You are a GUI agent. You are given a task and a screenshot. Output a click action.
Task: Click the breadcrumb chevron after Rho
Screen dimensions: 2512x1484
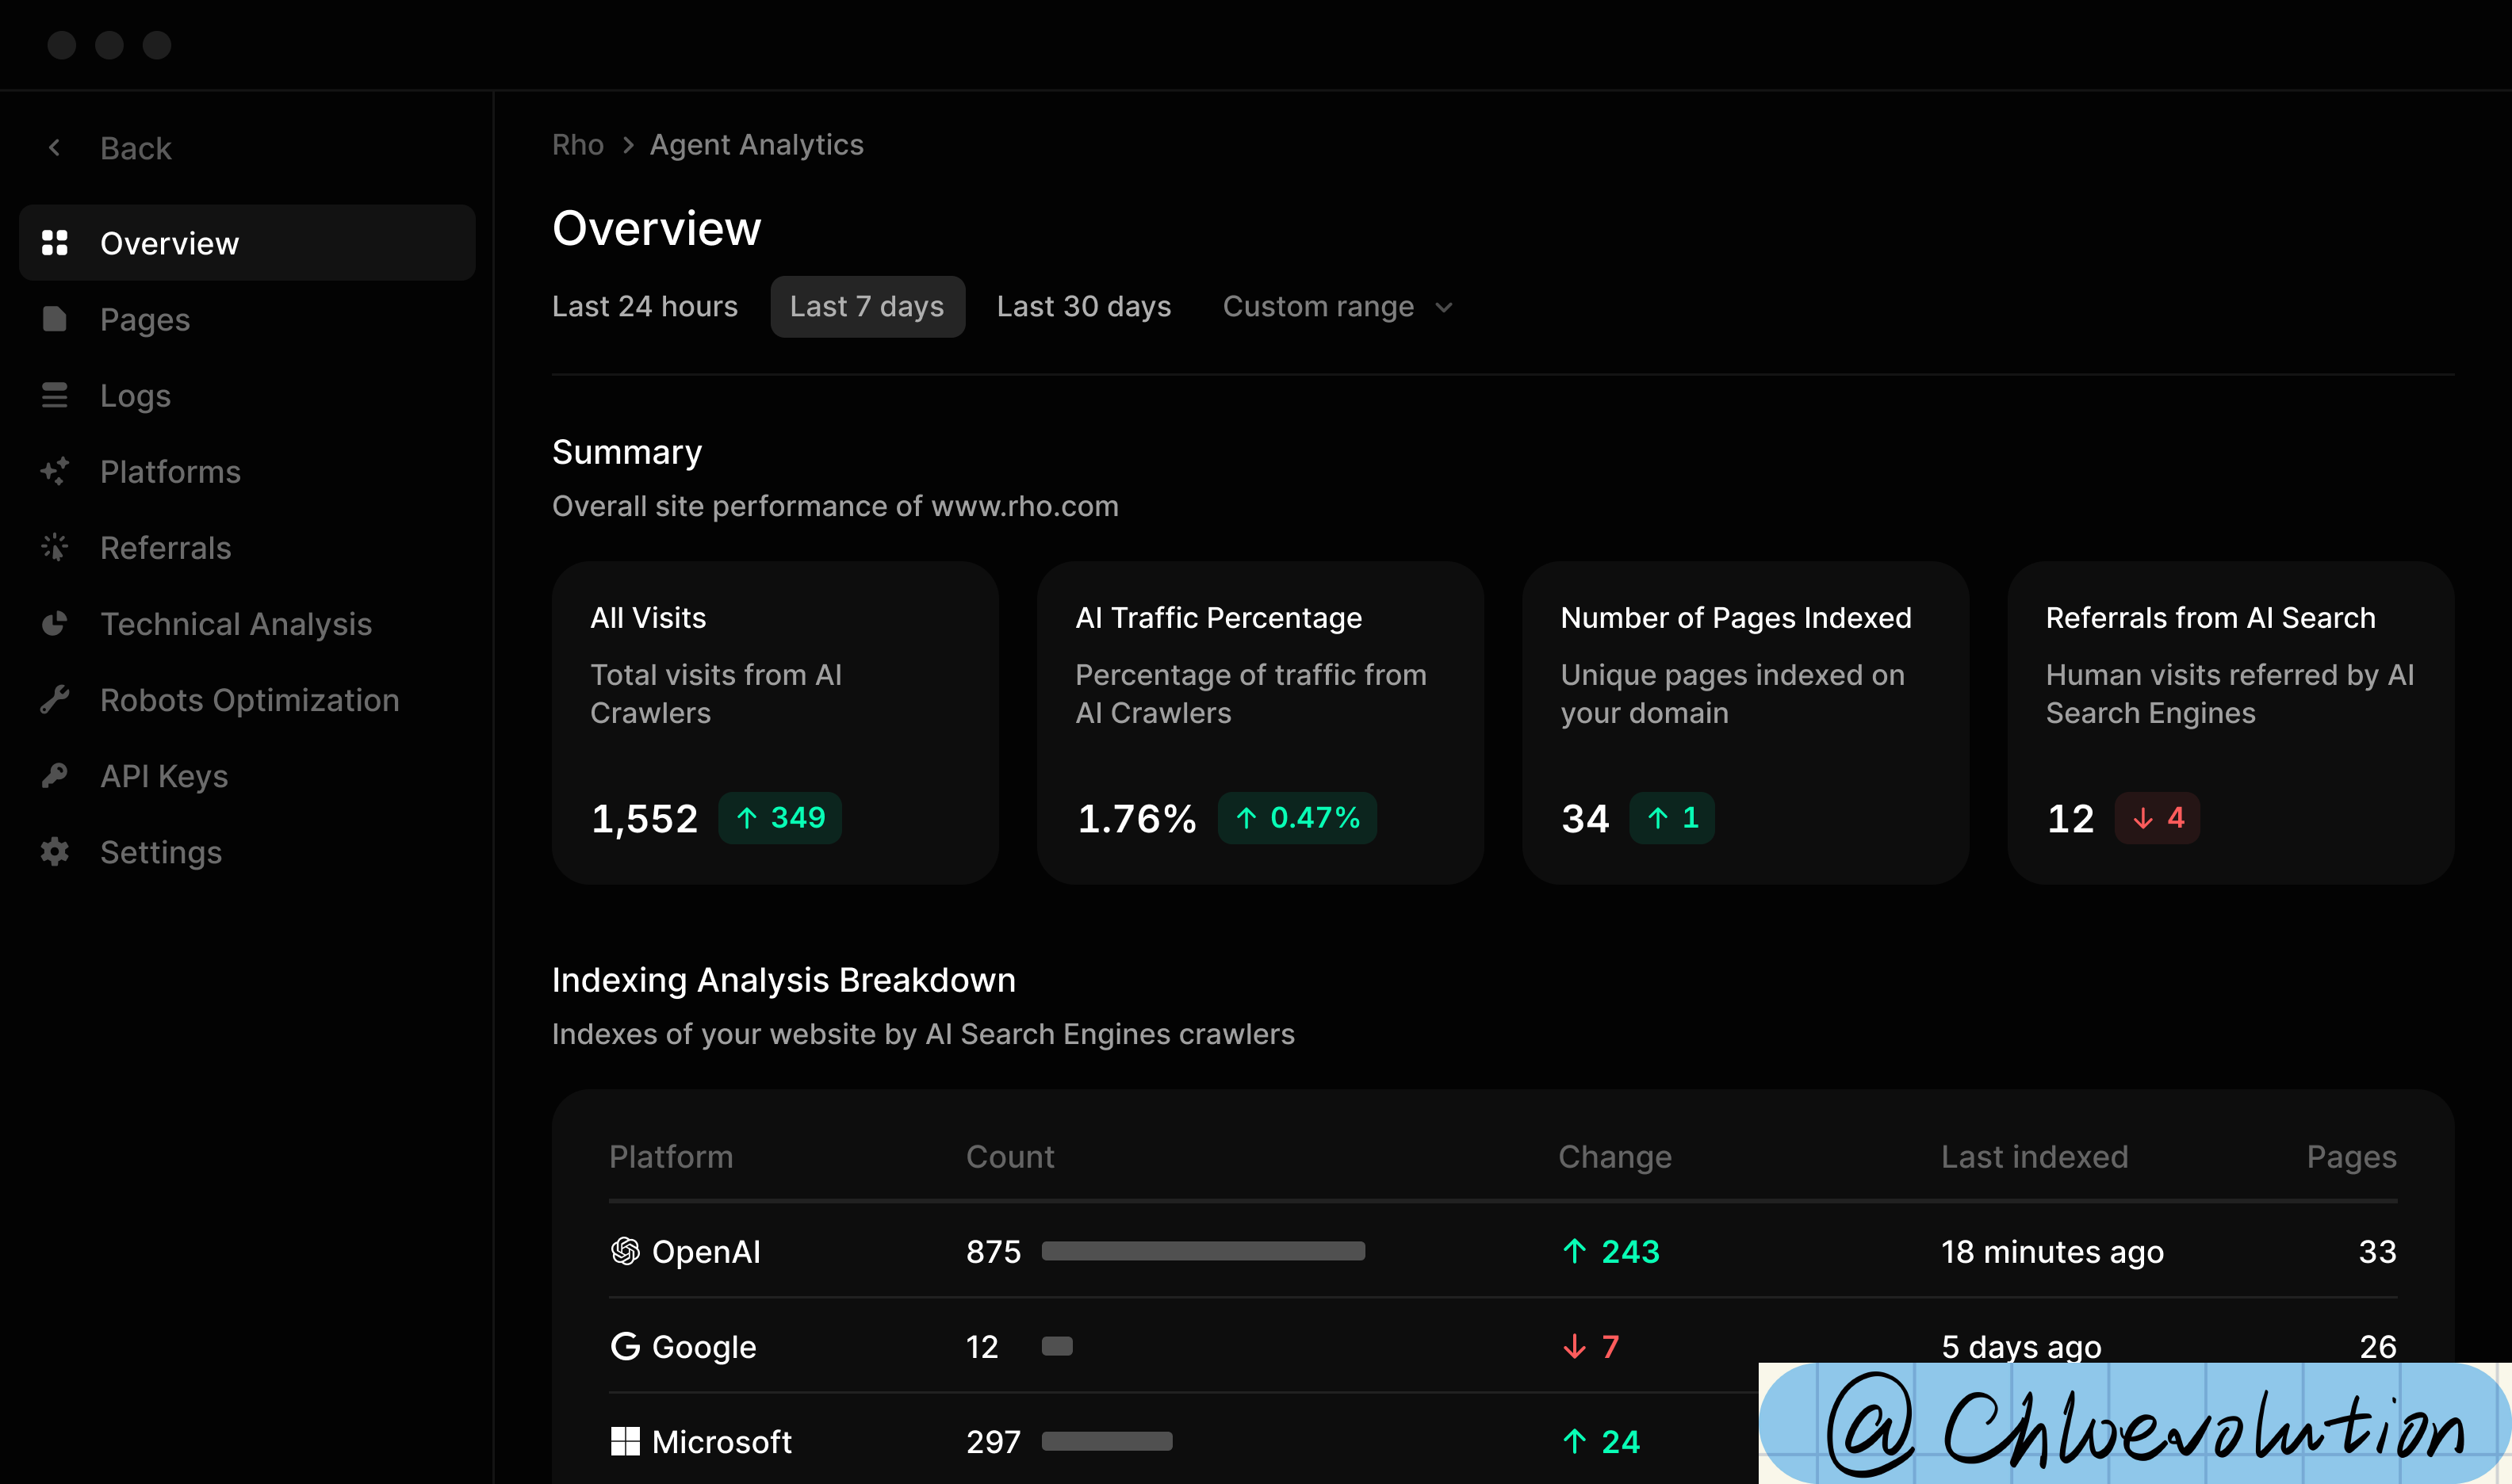[x=627, y=145]
